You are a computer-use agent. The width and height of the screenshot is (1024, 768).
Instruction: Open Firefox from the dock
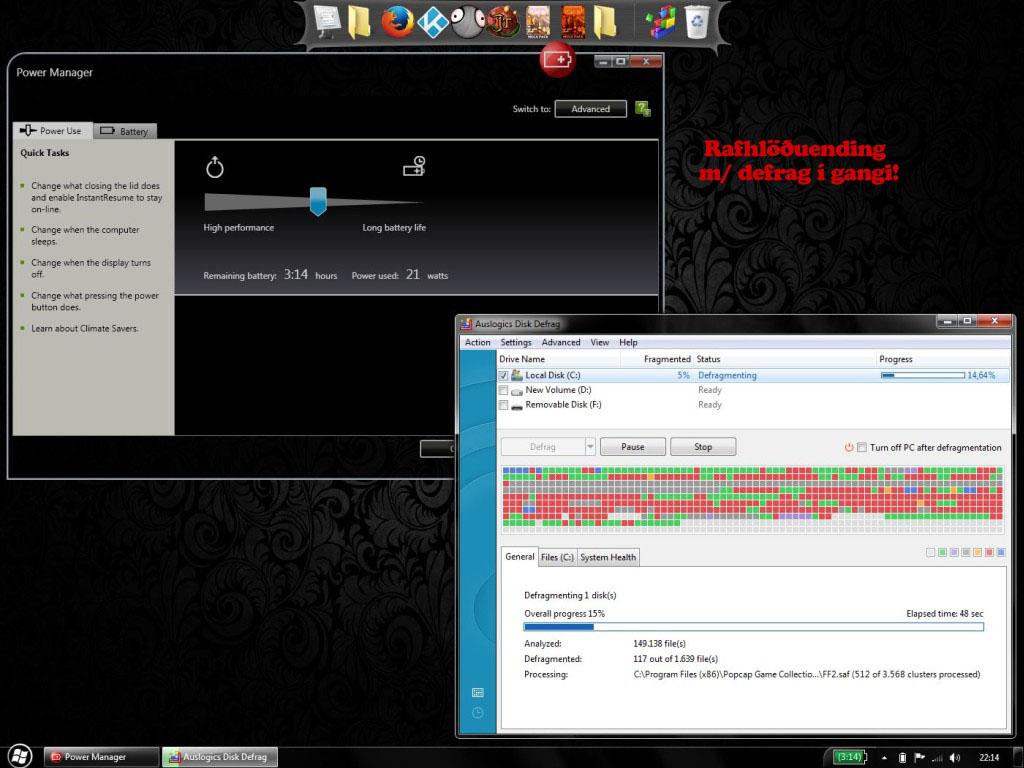pyautogui.click(x=397, y=21)
